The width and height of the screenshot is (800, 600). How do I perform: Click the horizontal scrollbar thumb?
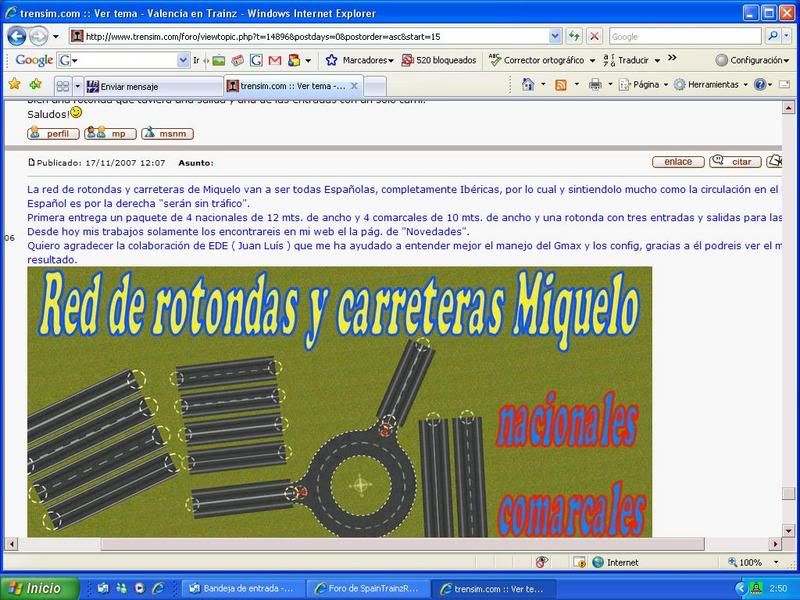tap(402, 544)
